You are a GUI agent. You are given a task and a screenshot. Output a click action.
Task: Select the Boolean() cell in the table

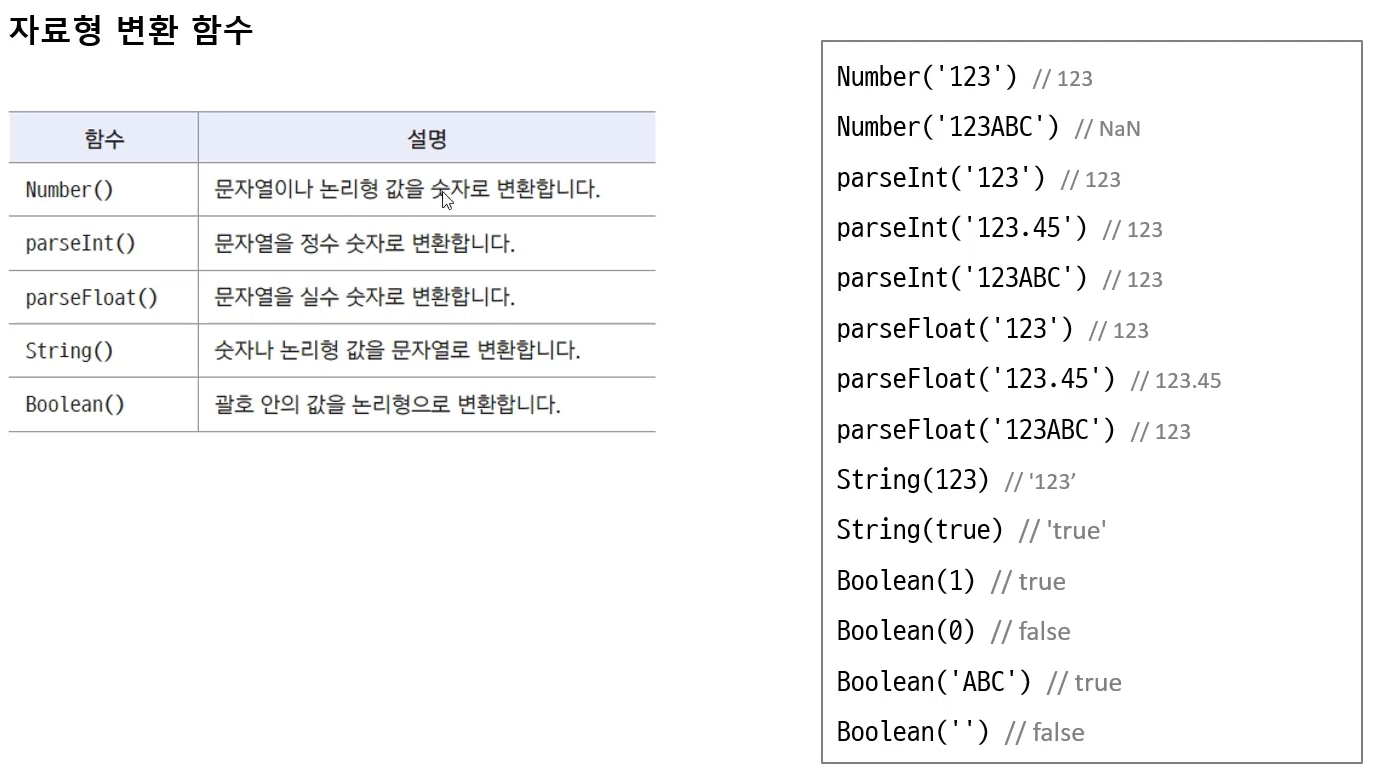click(x=75, y=404)
